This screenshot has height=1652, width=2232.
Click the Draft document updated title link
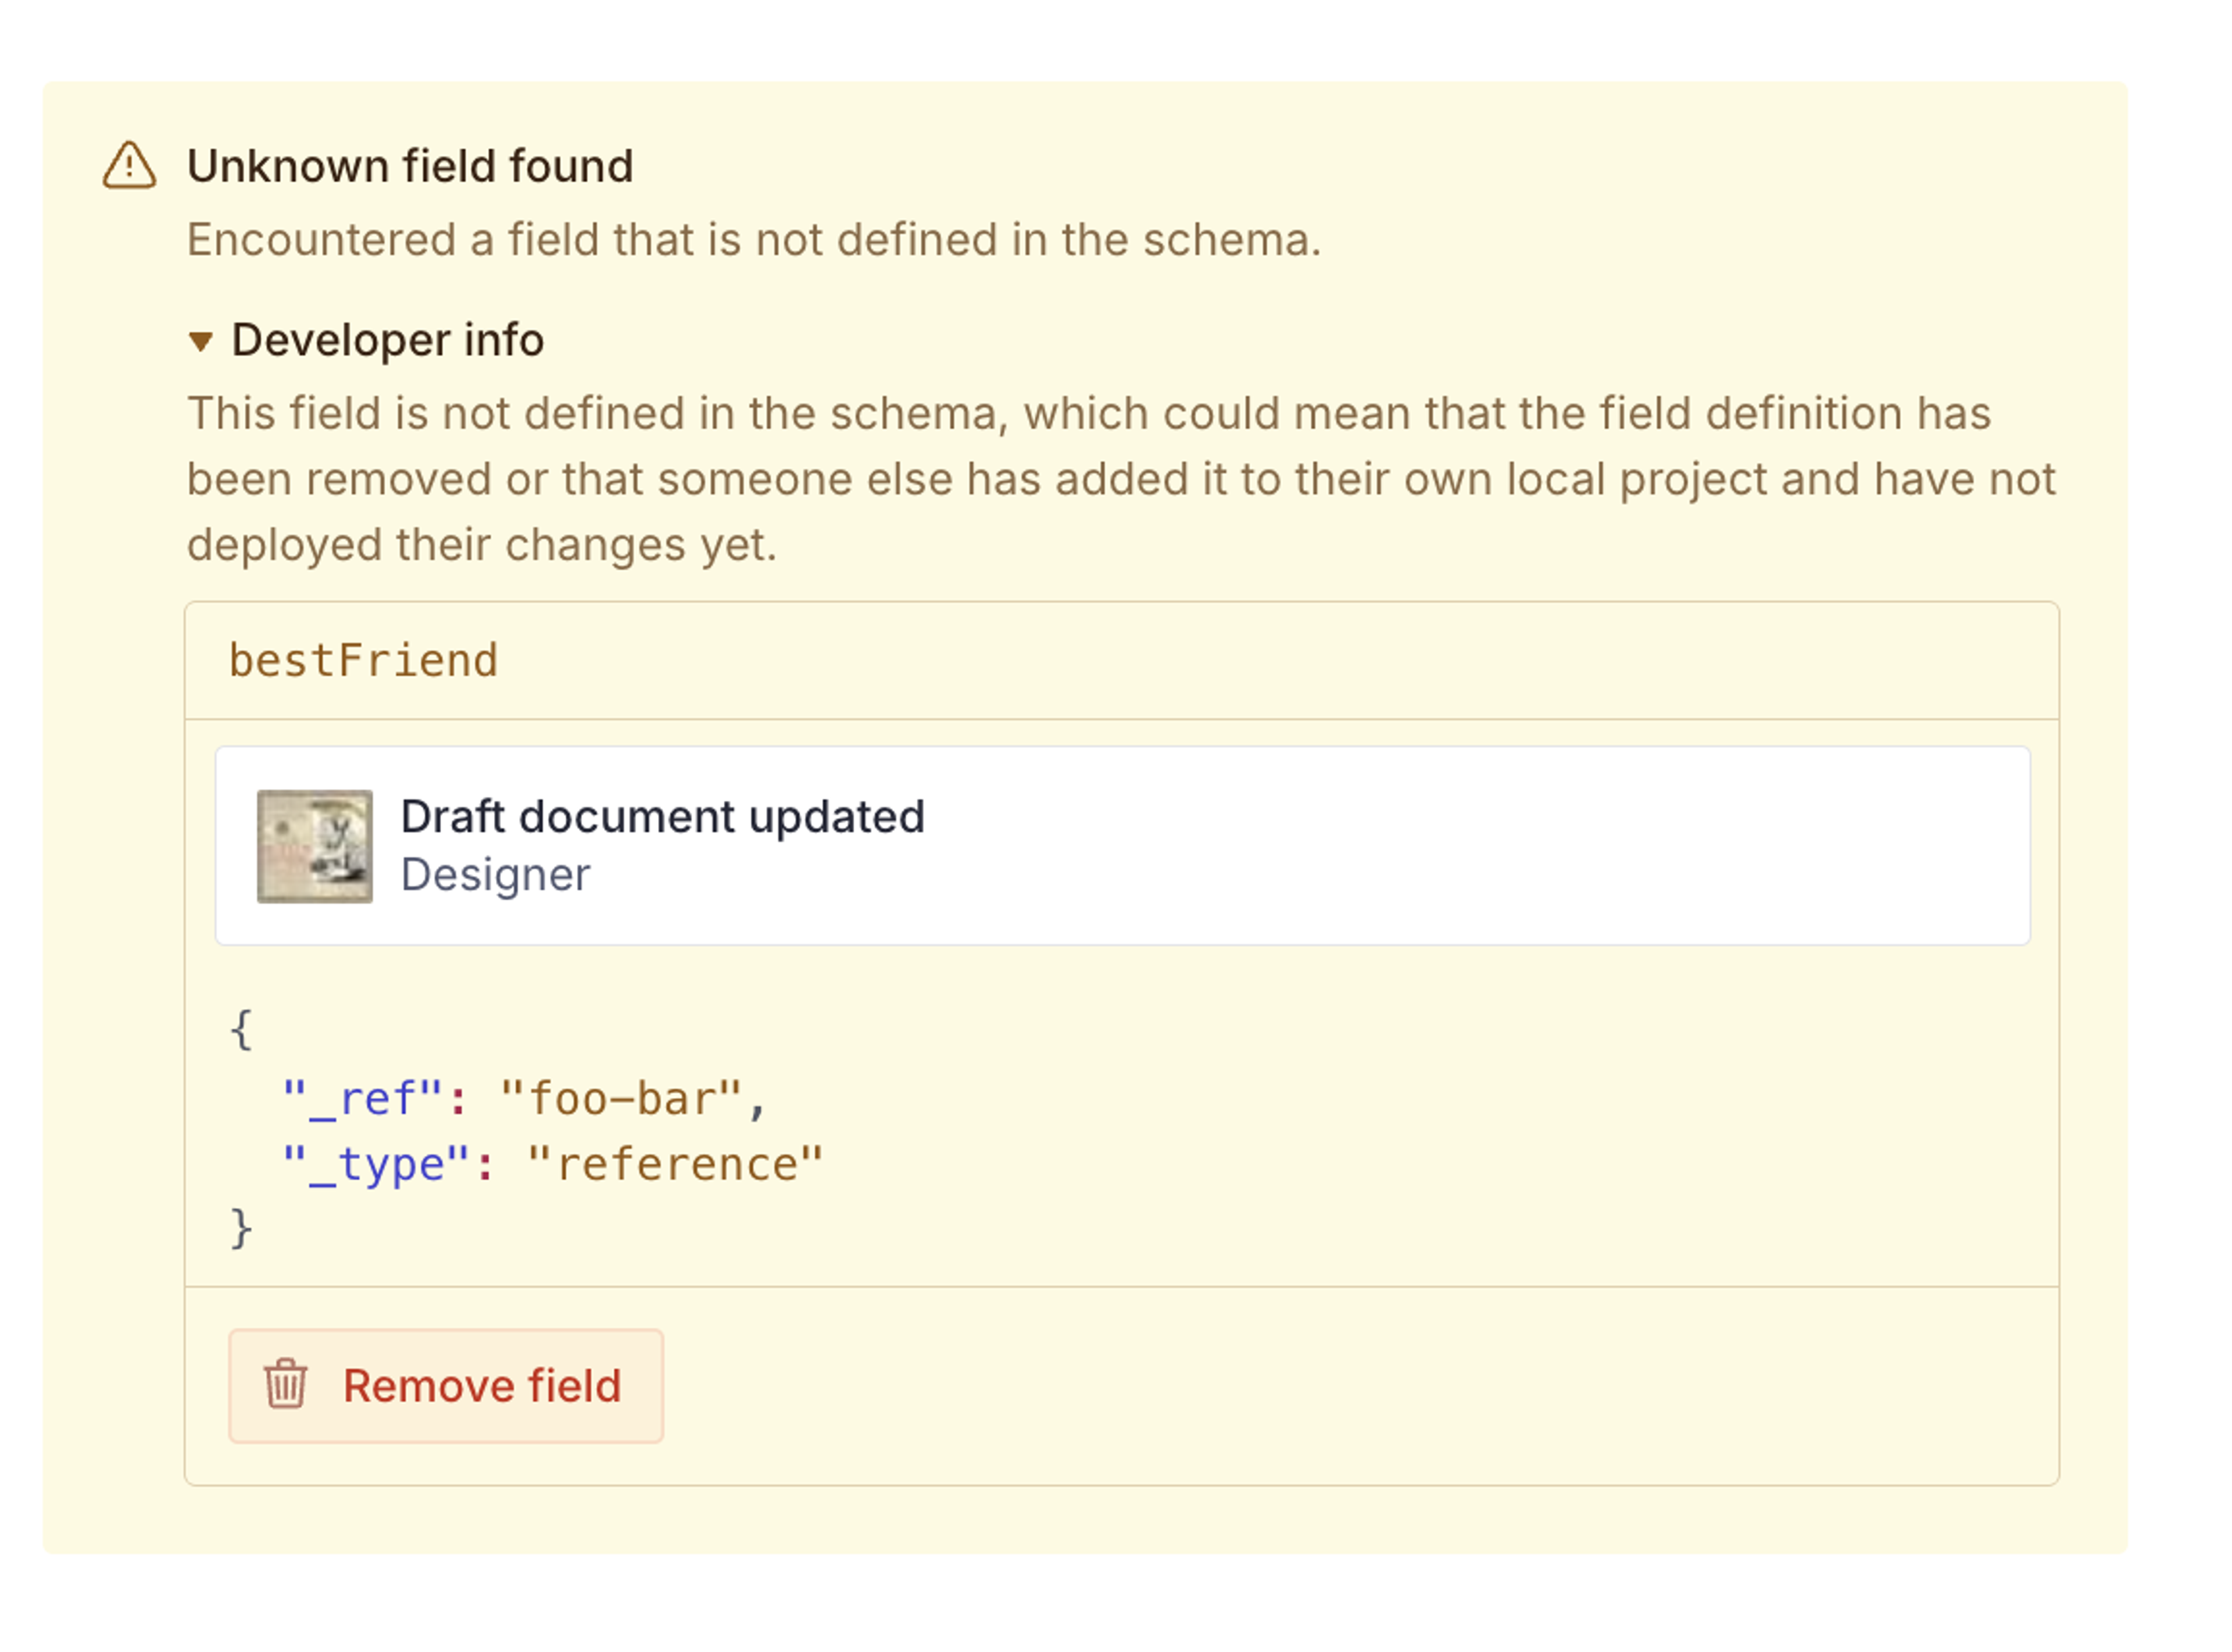(663, 817)
